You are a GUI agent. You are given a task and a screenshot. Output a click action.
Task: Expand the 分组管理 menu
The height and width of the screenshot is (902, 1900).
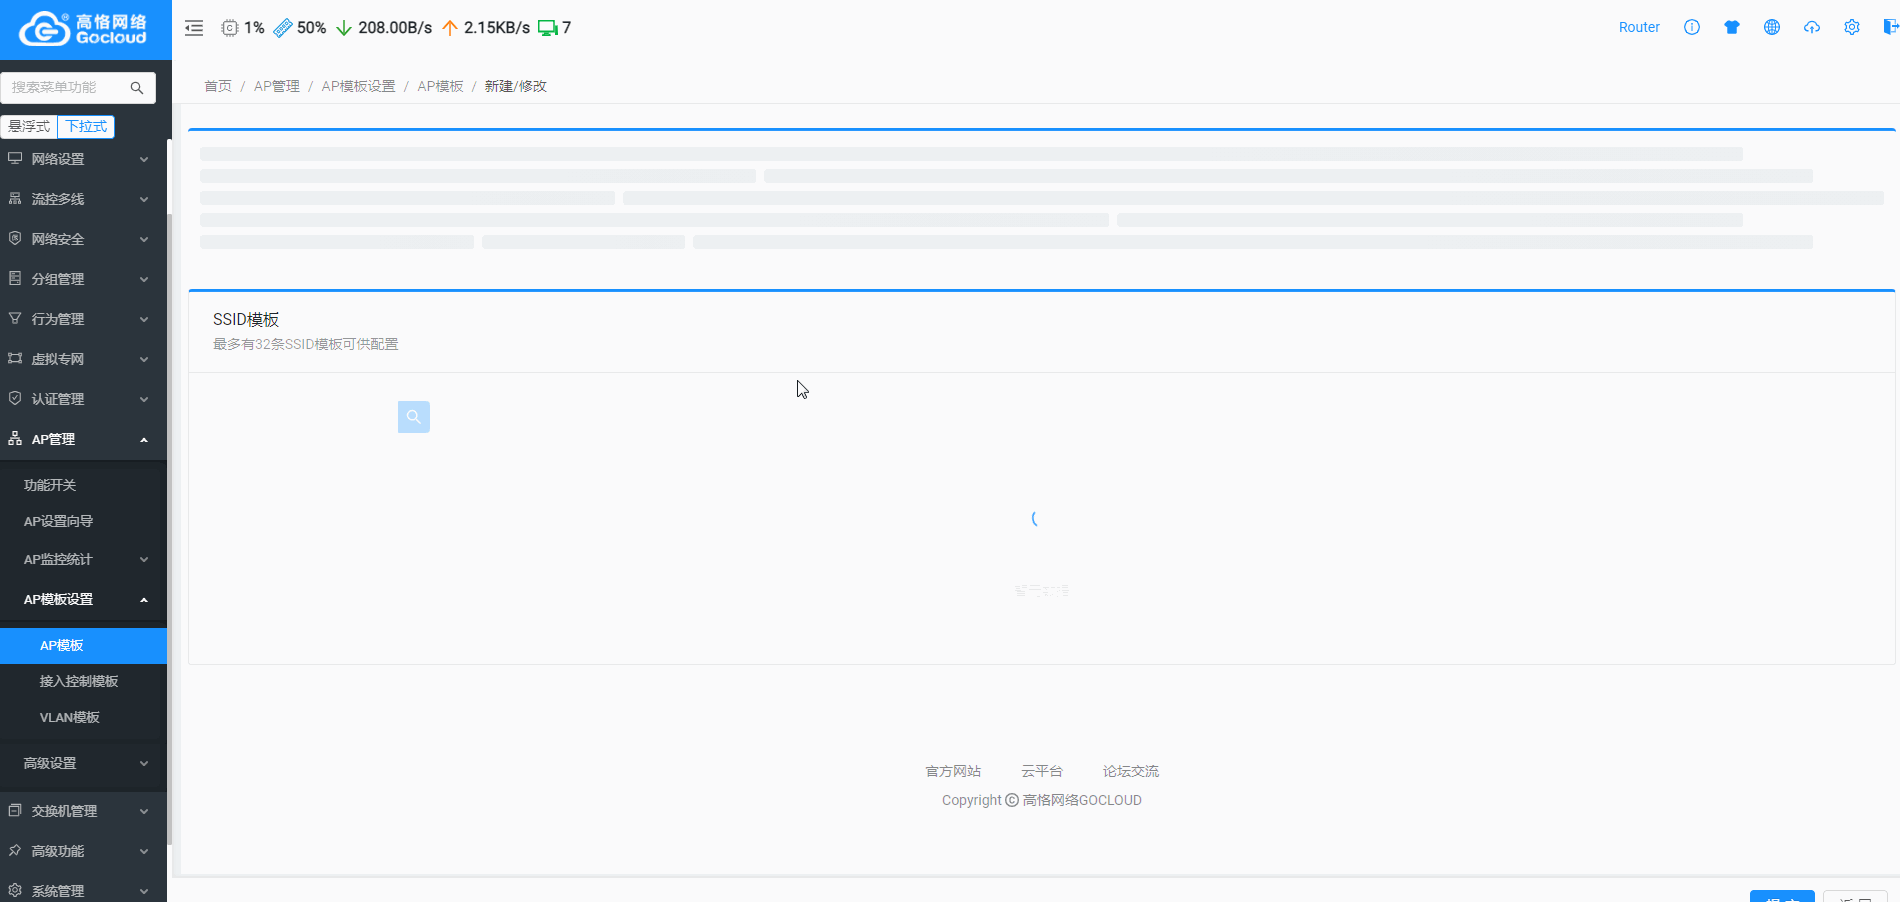pyautogui.click(x=83, y=279)
